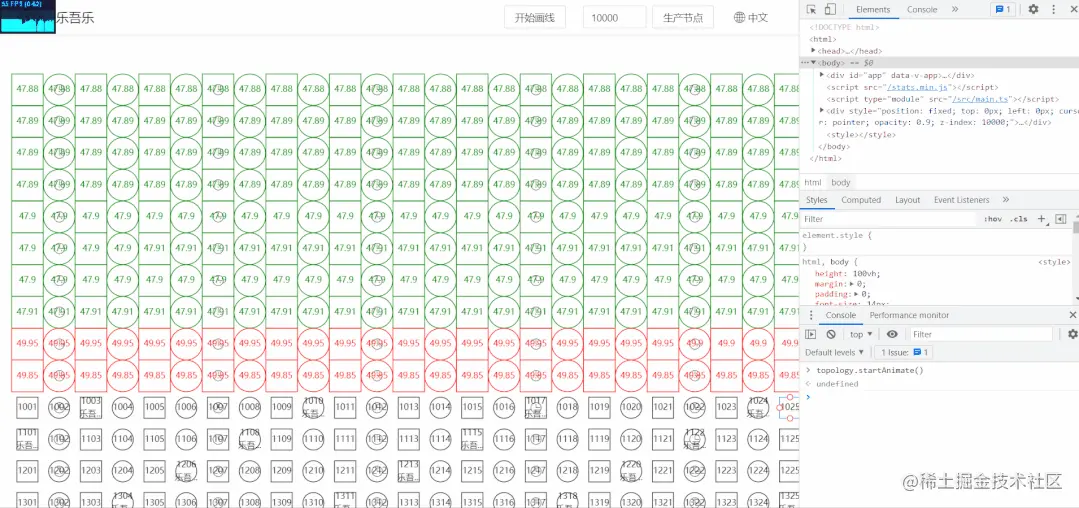Open DevTools customize kebab menu
Image resolution: width=1079 pixels, height=508 pixels.
1054,10
